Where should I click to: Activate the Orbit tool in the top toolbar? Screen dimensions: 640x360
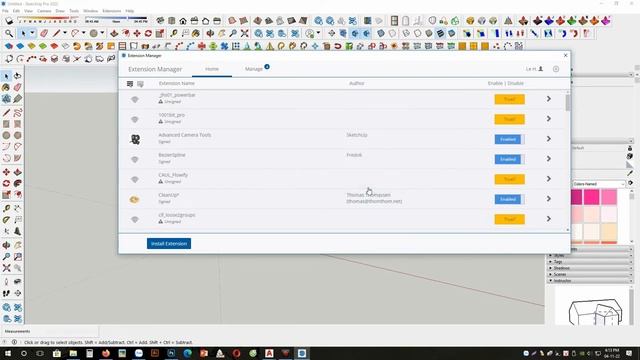pos(210,33)
